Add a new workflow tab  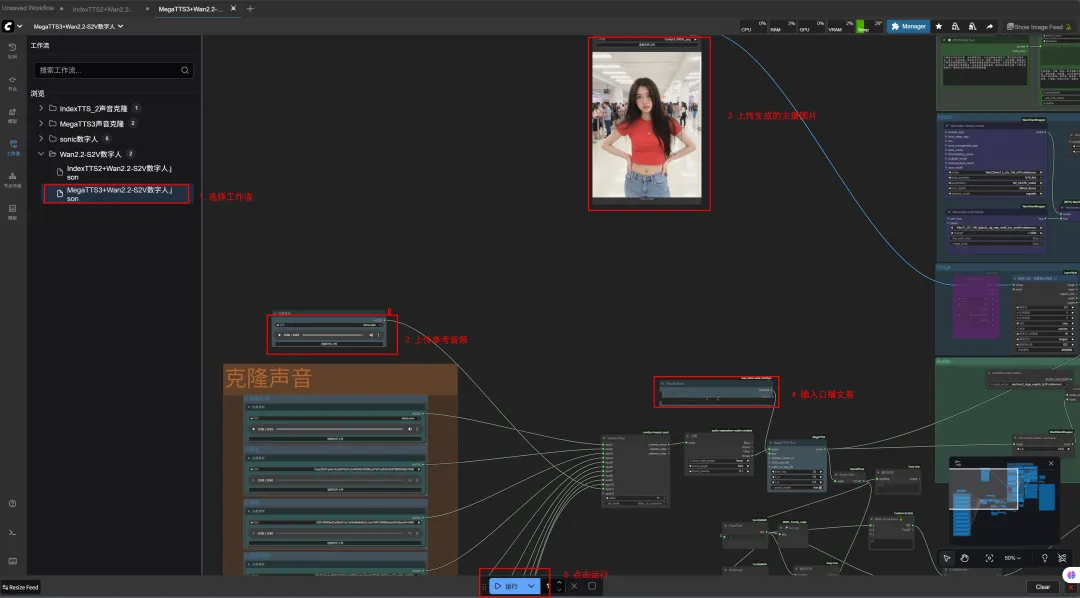[x=250, y=9]
